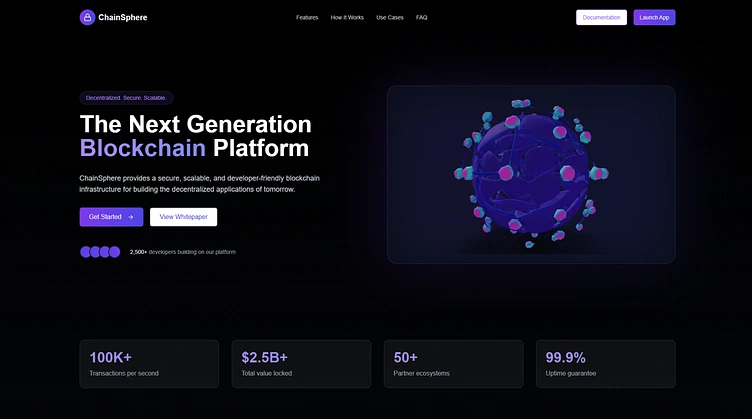Open the Use Cases nav link
The height and width of the screenshot is (419, 752).
coord(389,17)
